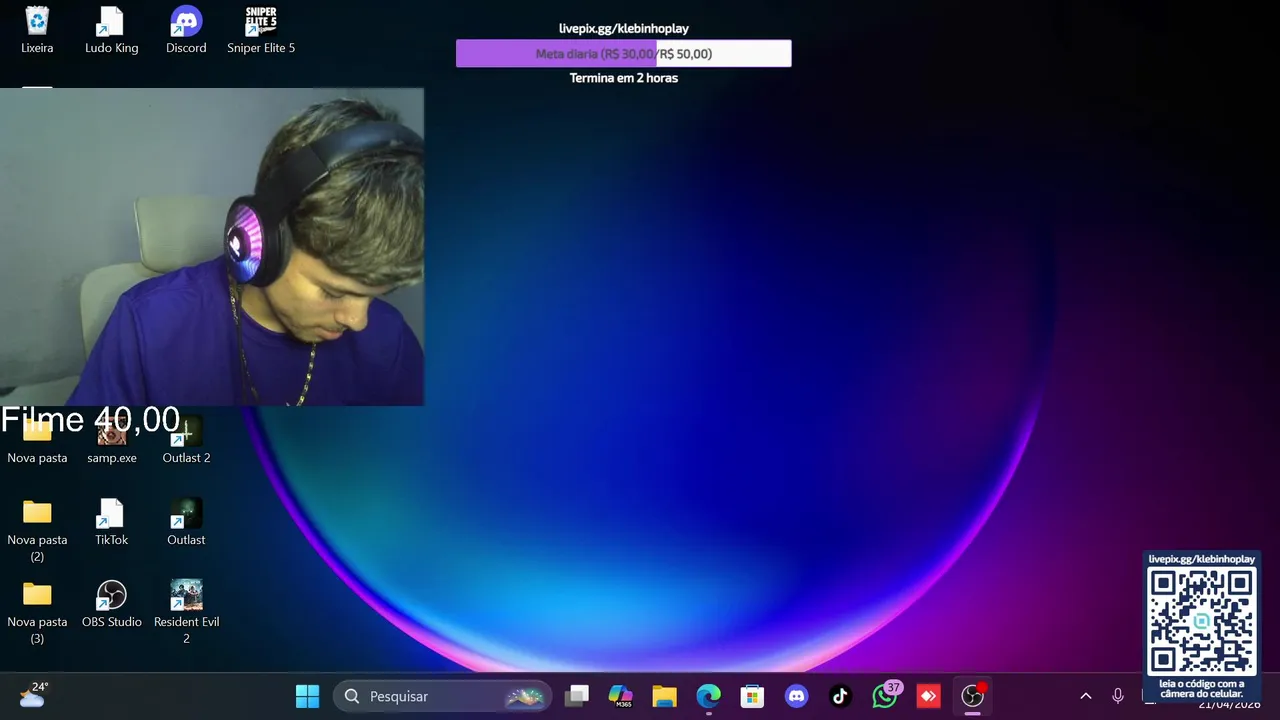Open the Windows Start menu

coord(308,696)
